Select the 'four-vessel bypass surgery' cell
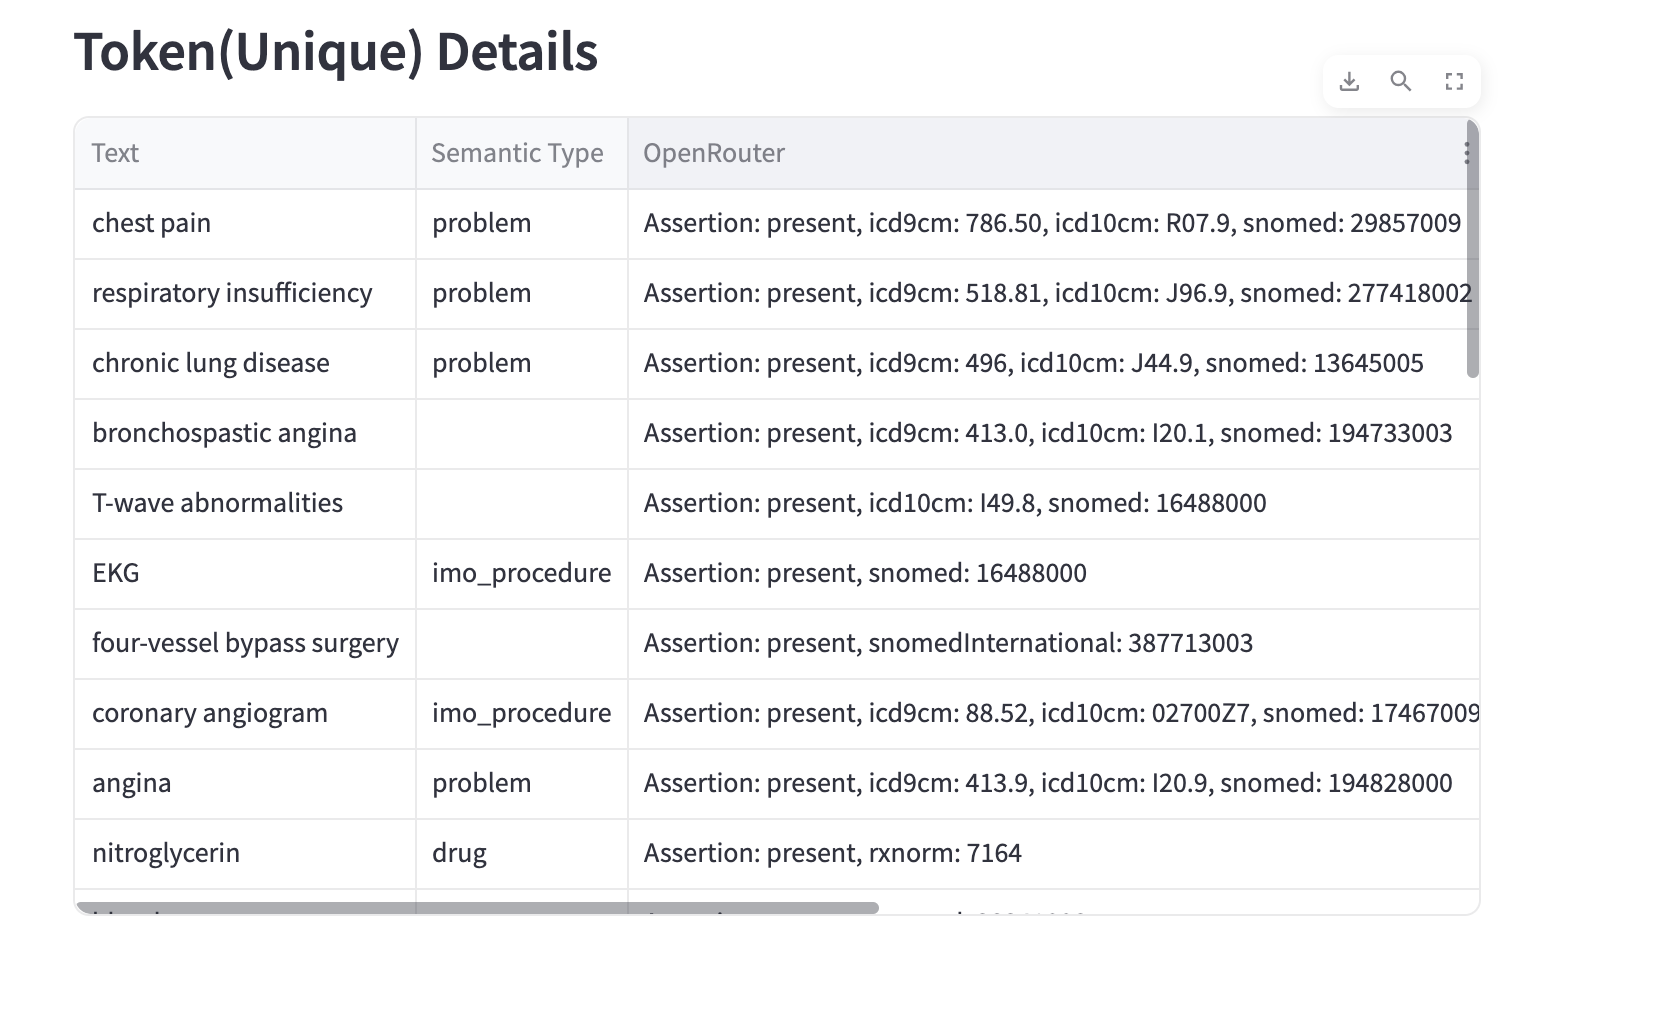The height and width of the screenshot is (1014, 1676). pos(244,643)
